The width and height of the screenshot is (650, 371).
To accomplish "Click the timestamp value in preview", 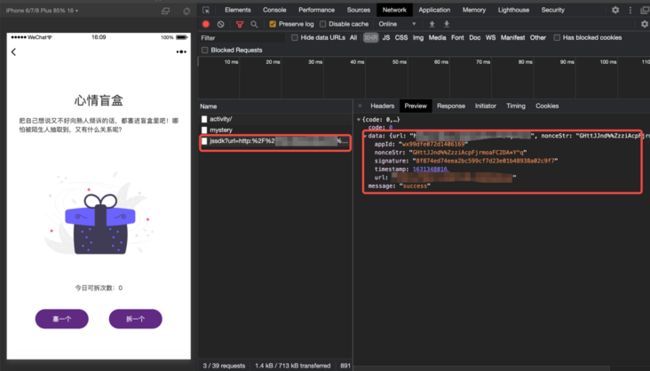I will coord(429,169).
